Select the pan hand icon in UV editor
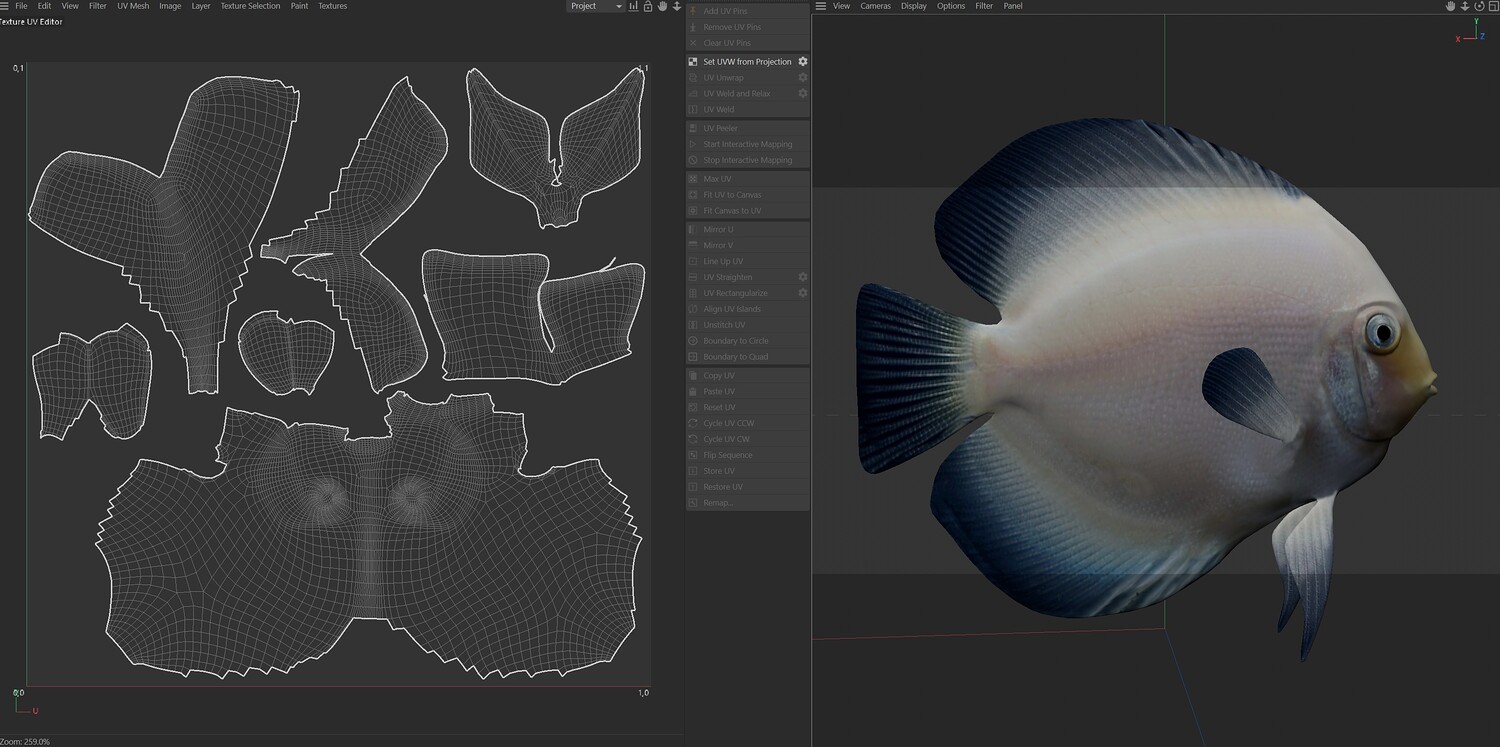This screenshot has width=1500, height=747. click(662, 6)
